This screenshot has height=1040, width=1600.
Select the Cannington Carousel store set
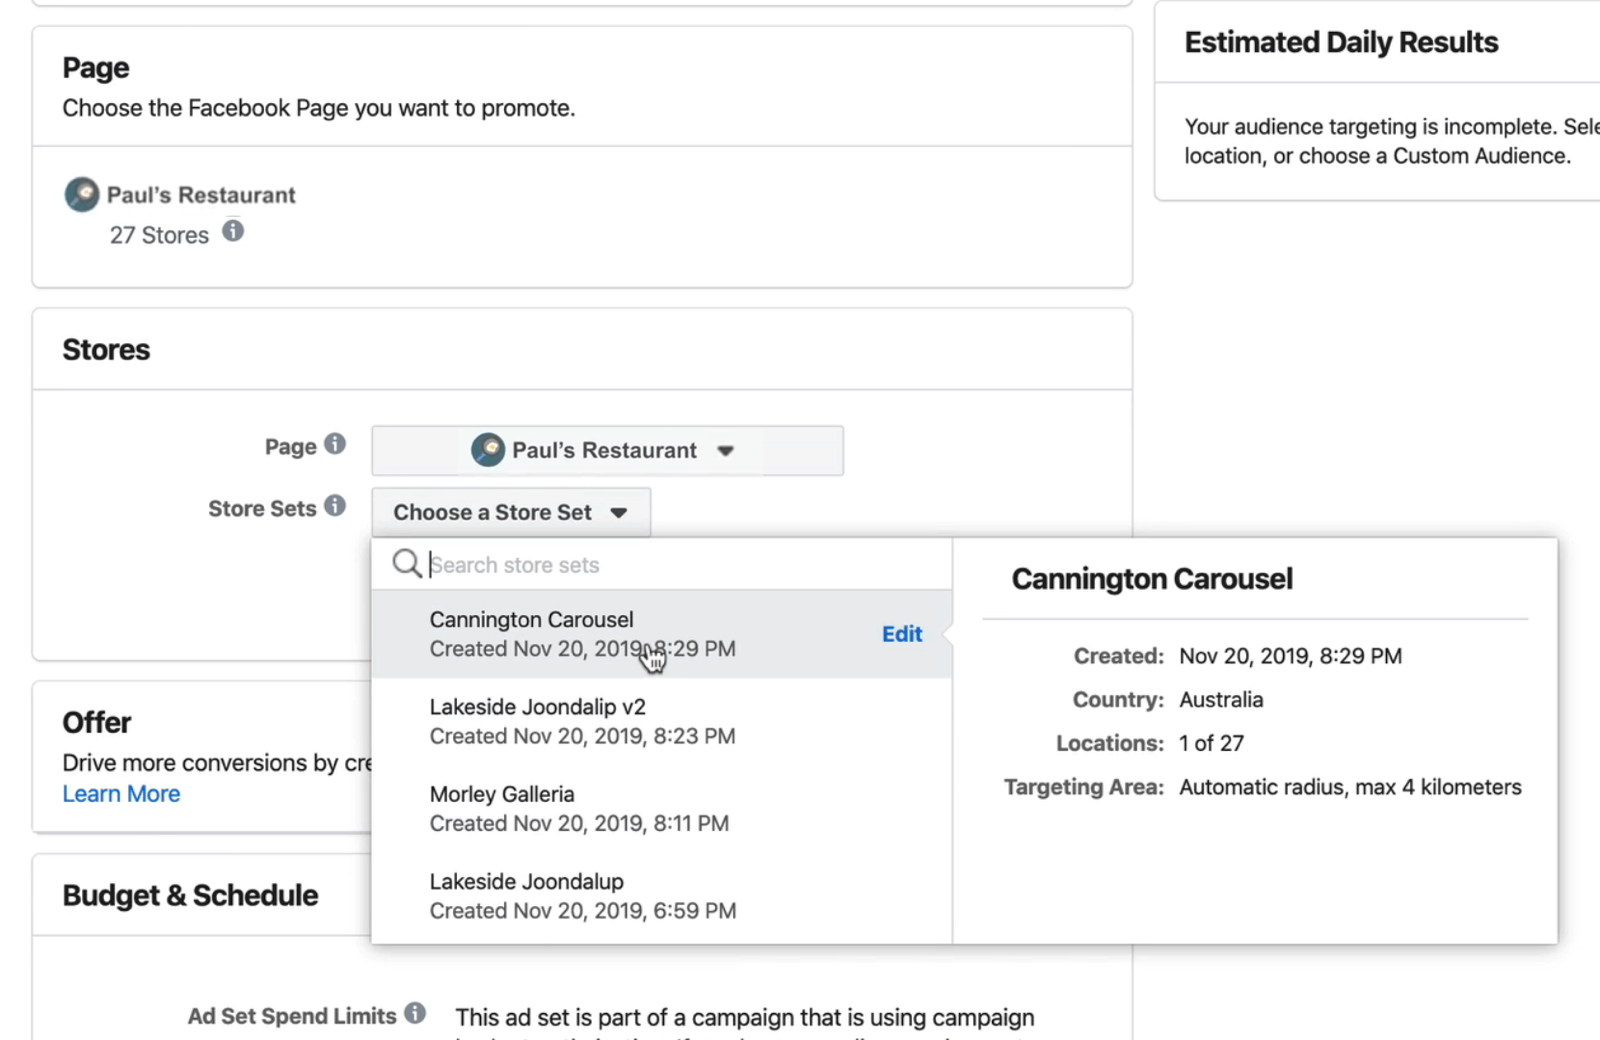click(x=661, y=634)
